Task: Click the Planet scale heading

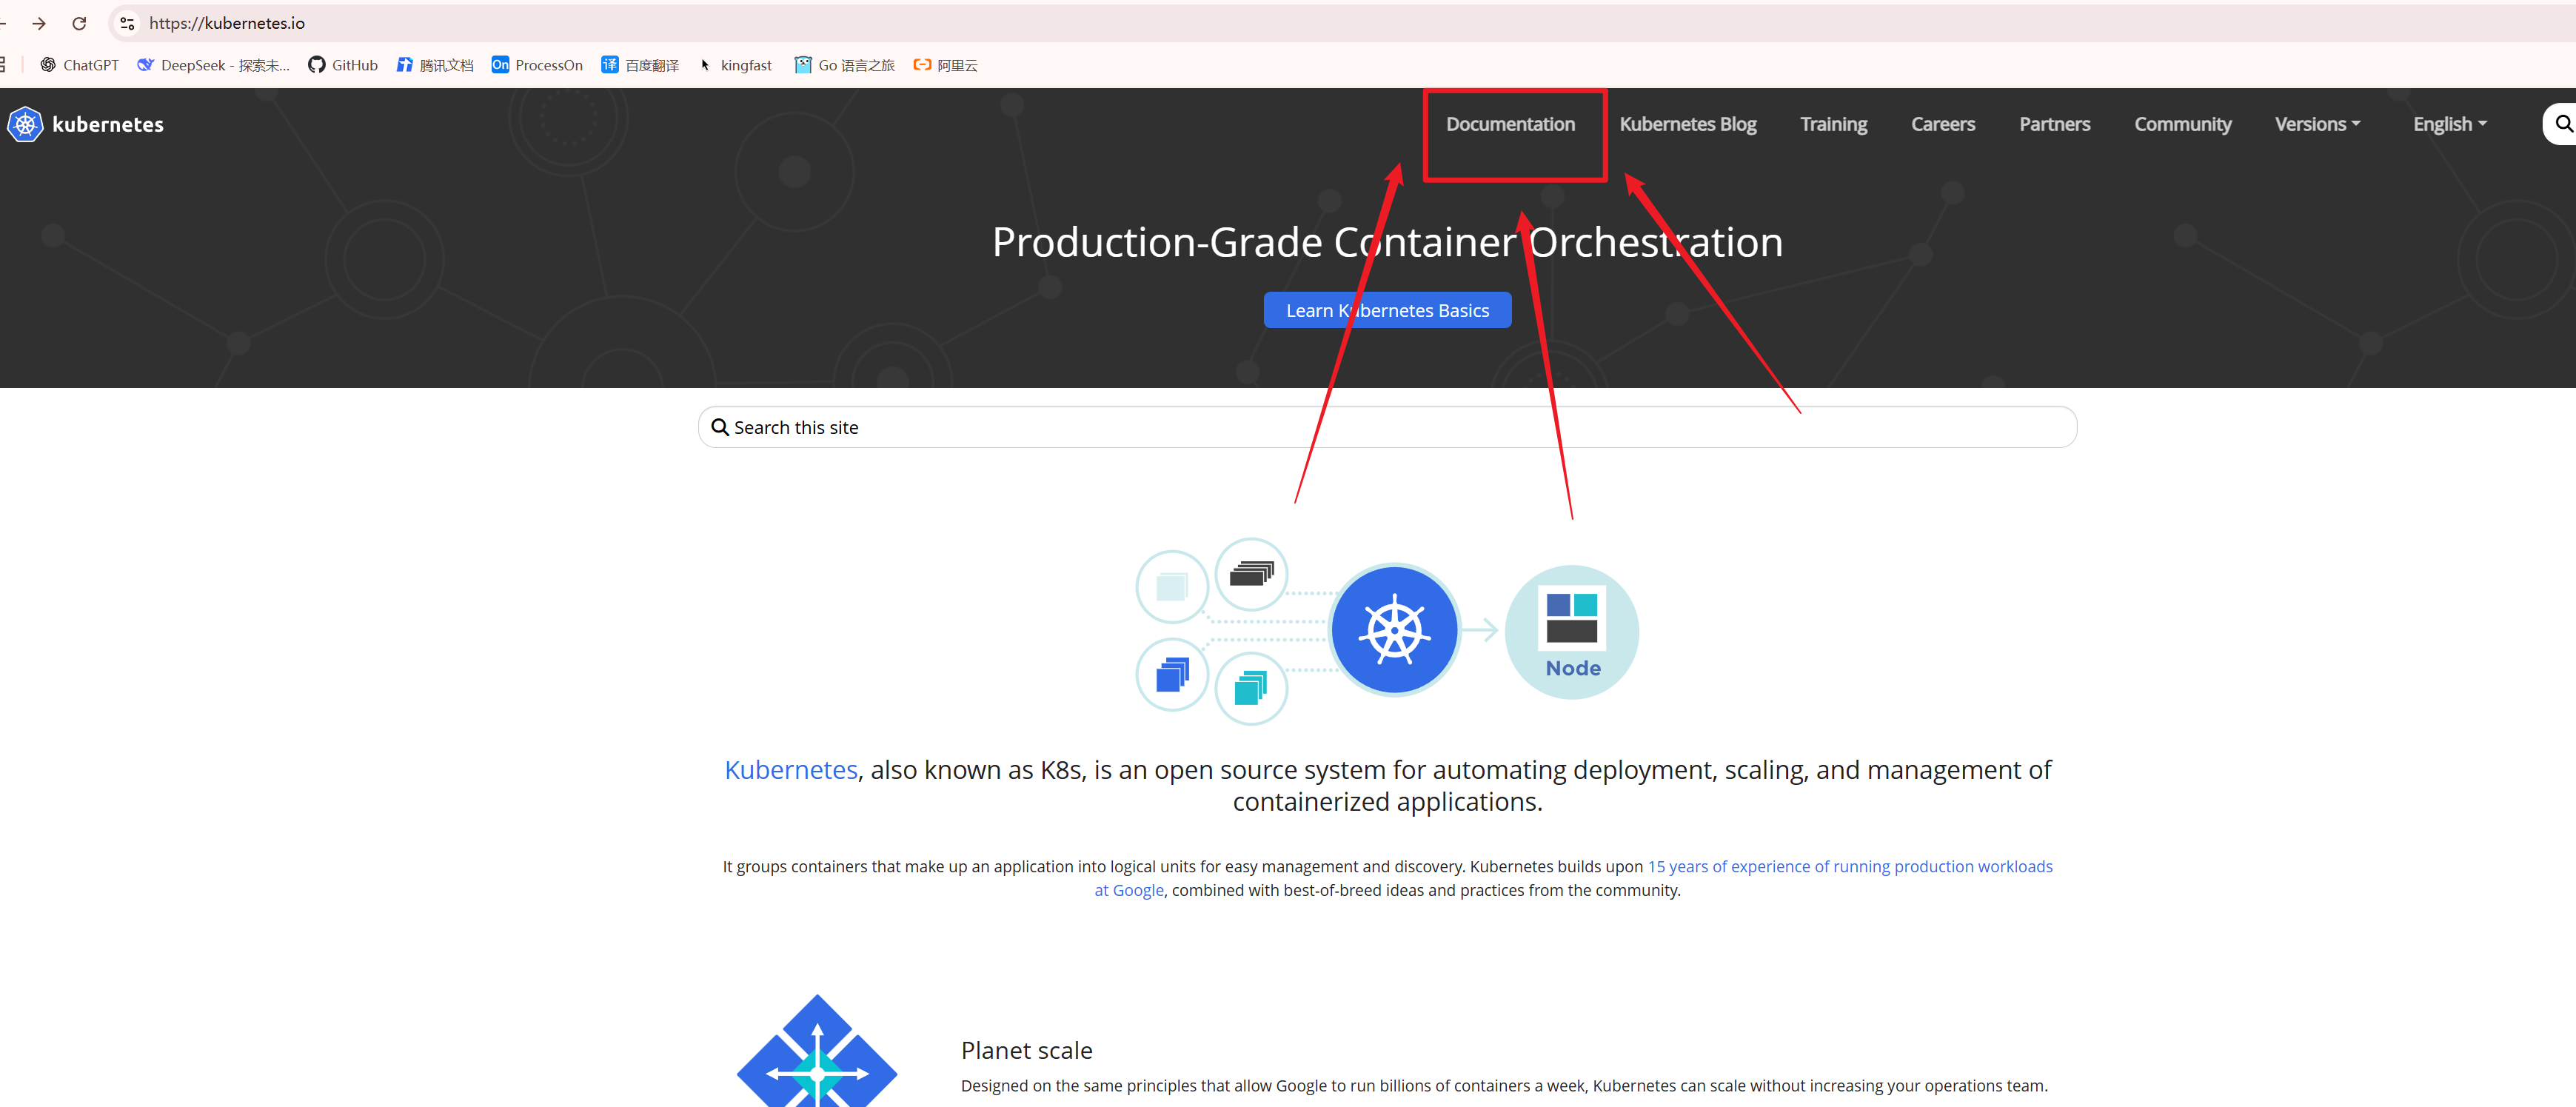Action: coord(1026,1050)
